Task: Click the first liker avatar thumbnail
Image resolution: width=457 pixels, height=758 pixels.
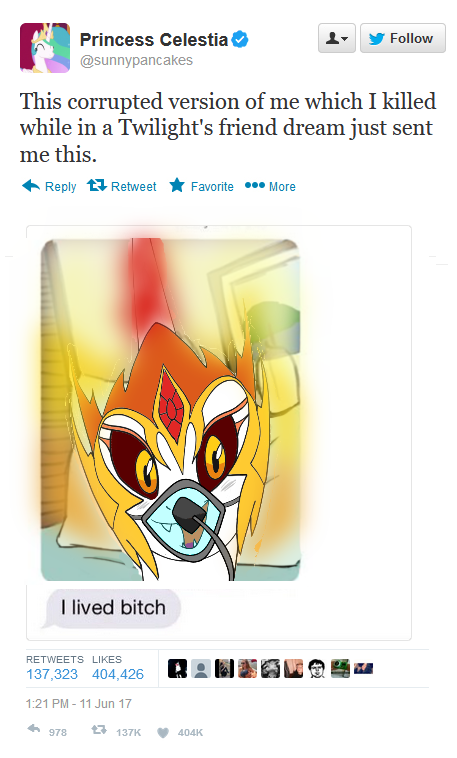Action: click(x=177, y=669)
